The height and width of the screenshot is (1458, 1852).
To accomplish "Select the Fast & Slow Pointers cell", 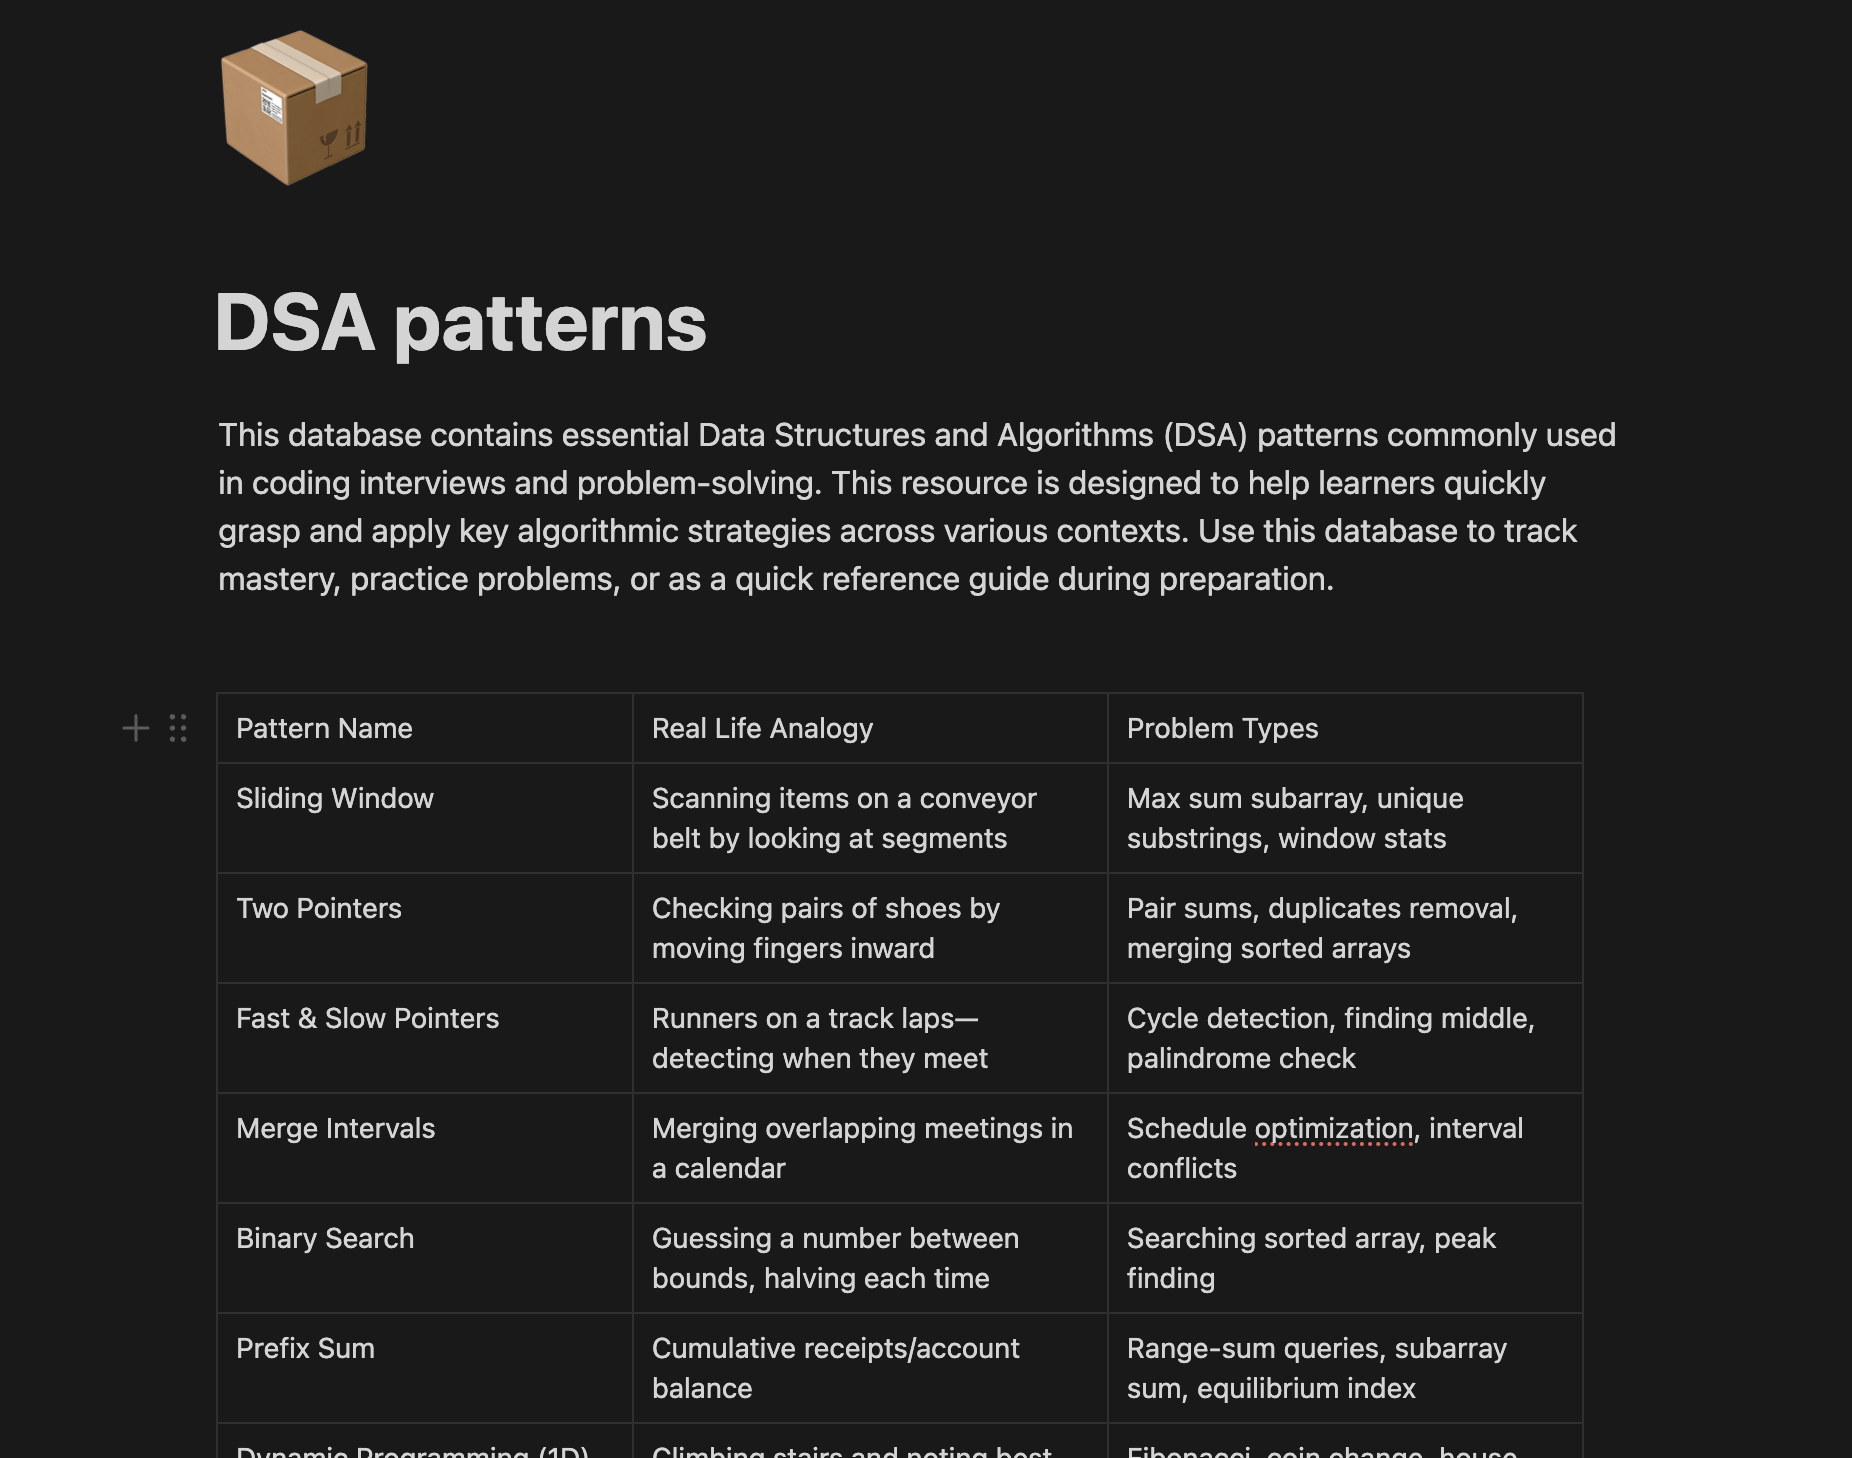I will [368, 1018].
